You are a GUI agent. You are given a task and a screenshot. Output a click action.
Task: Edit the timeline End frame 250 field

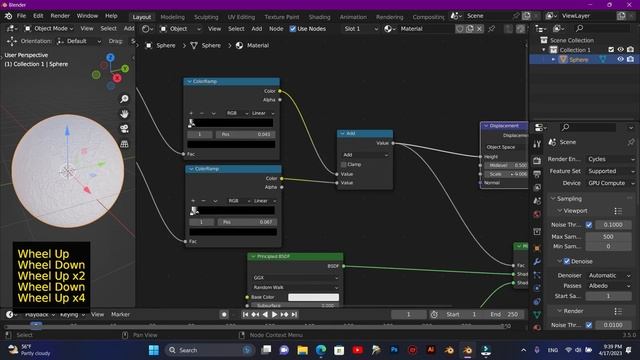click(x=504, y=315)
